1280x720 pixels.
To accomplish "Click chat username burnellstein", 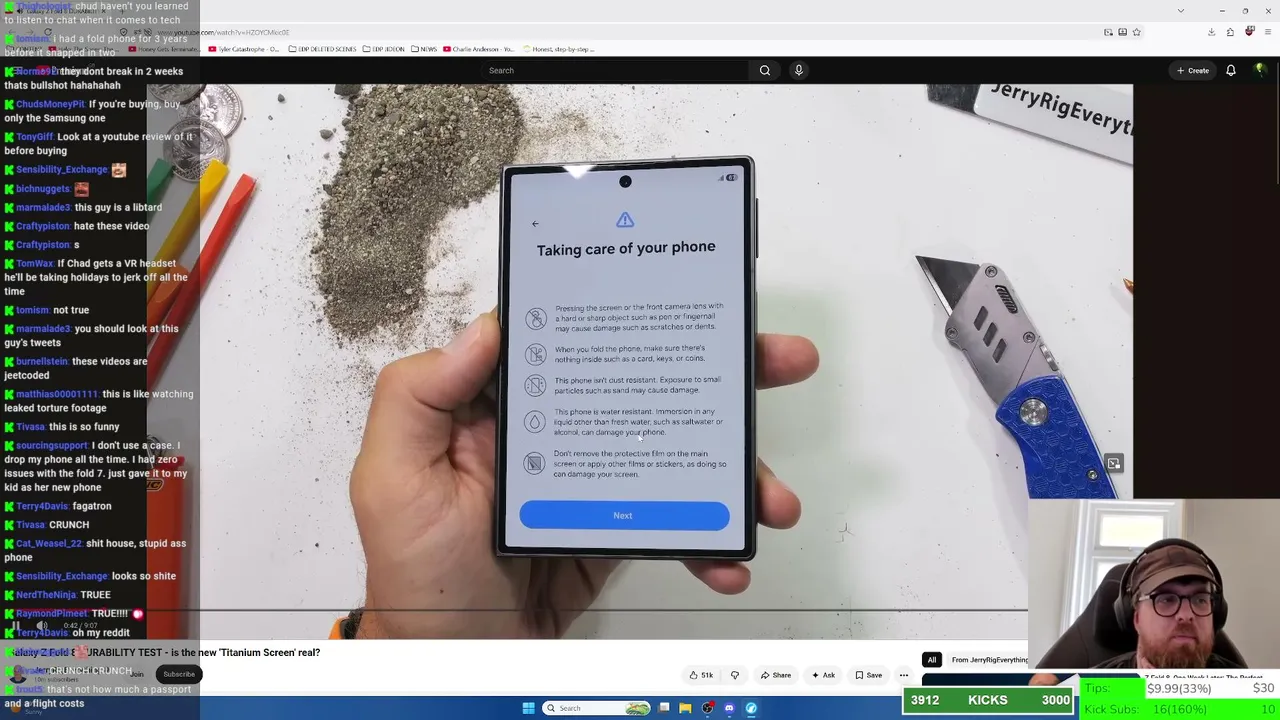I will tap(42, 362).
